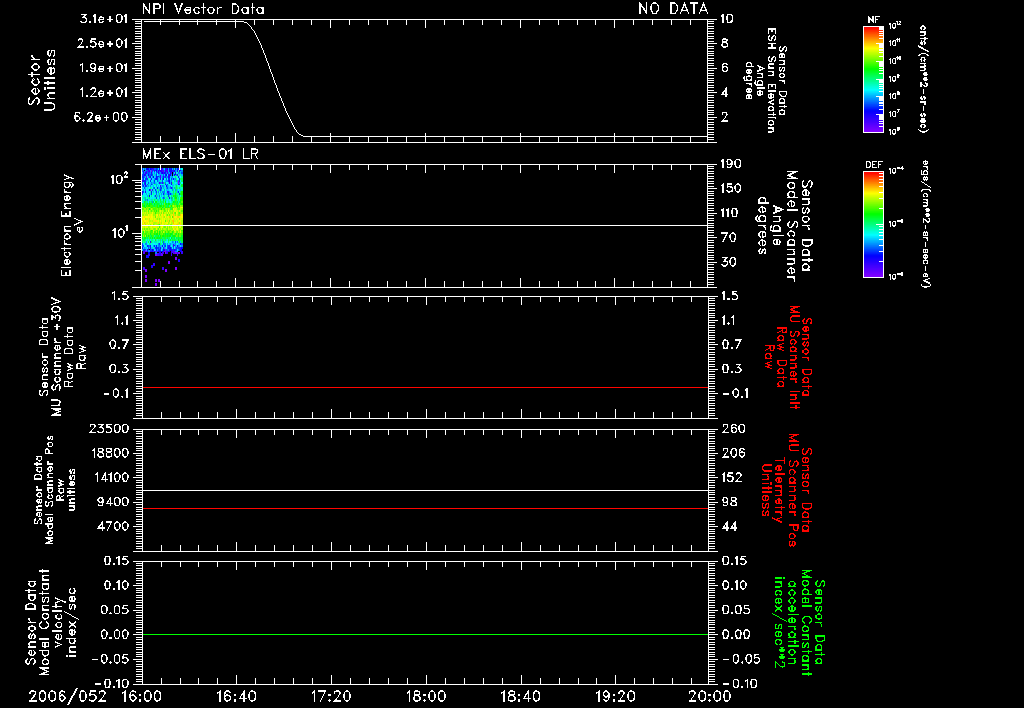Click the '150' scanner angle axis value
Viewport: 1024px width, 708px height.
[731, 189]
